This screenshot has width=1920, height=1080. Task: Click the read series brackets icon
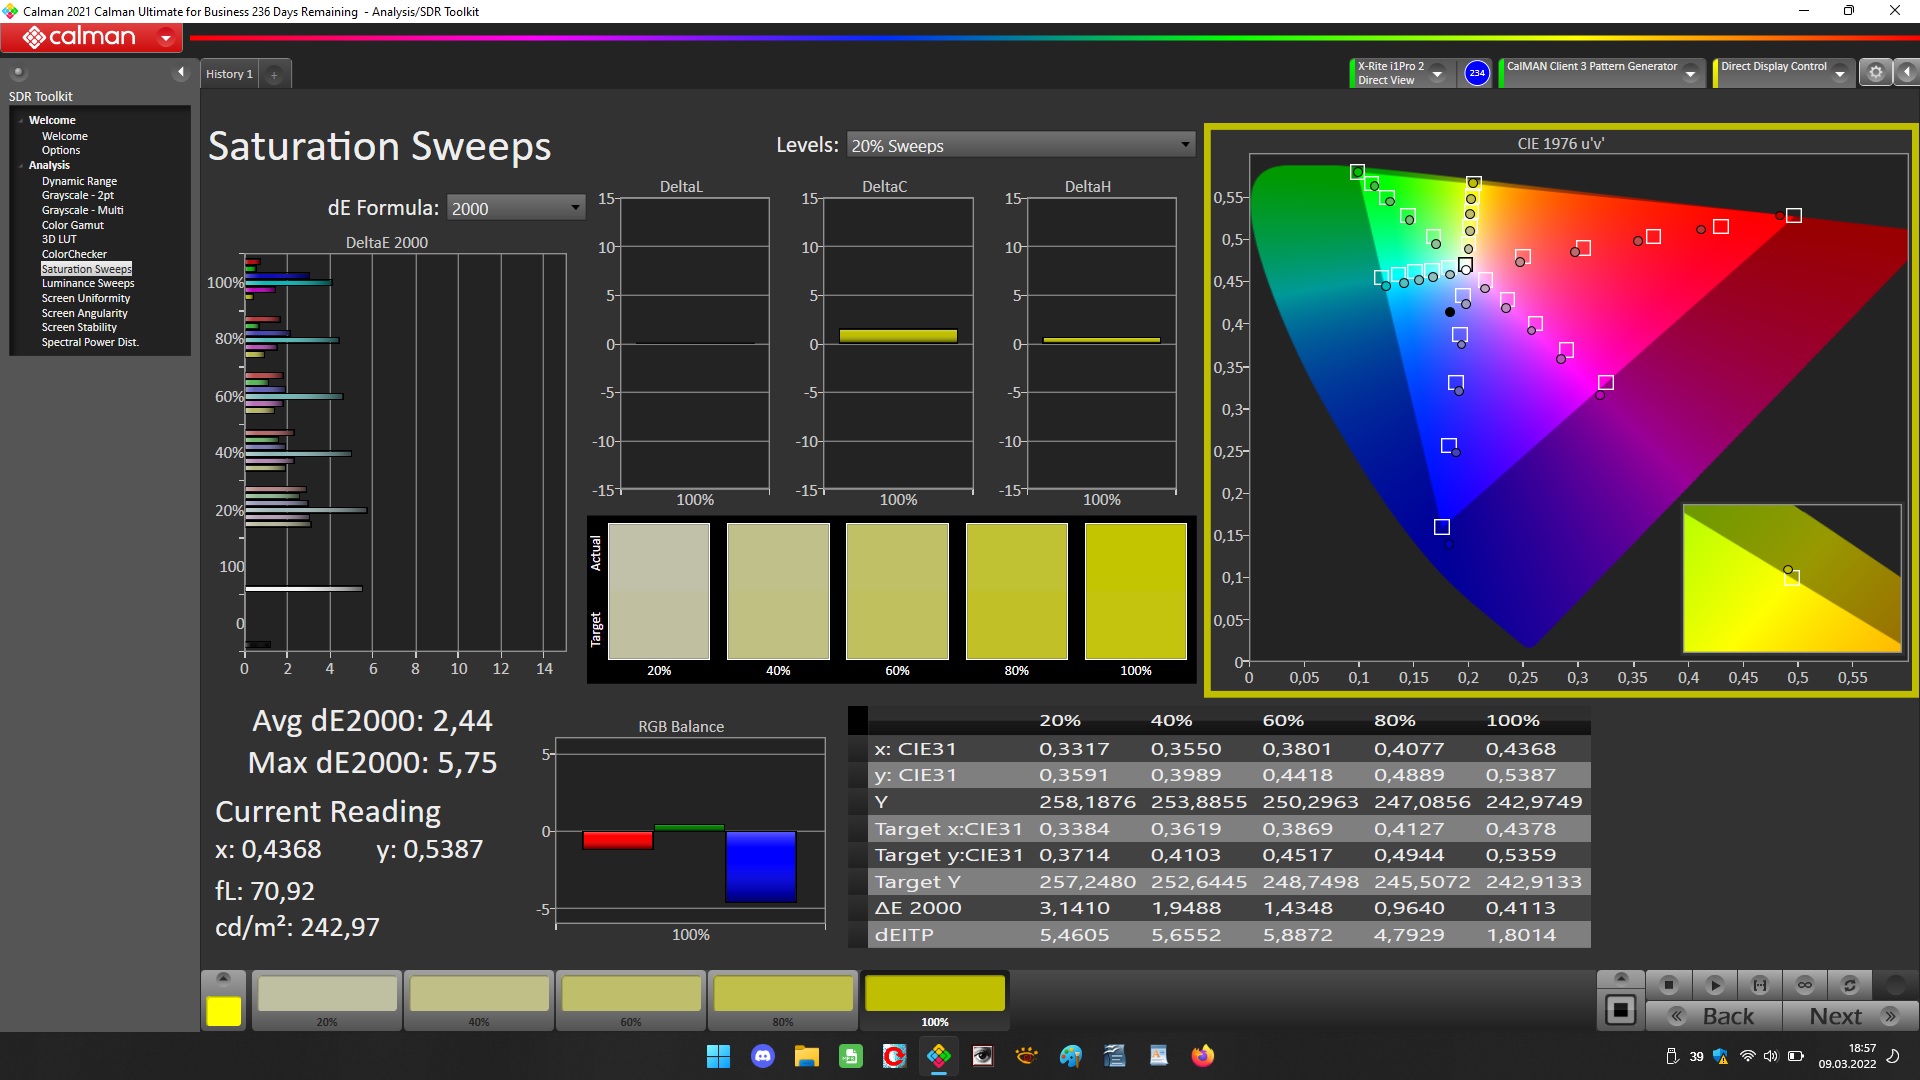coord(1760,985)
